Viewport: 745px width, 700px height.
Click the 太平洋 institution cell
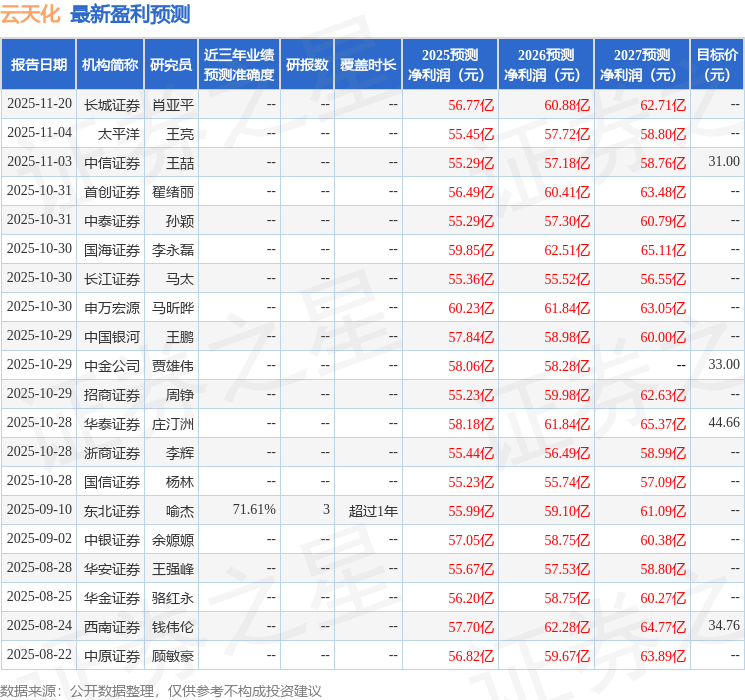coord(119,134)
